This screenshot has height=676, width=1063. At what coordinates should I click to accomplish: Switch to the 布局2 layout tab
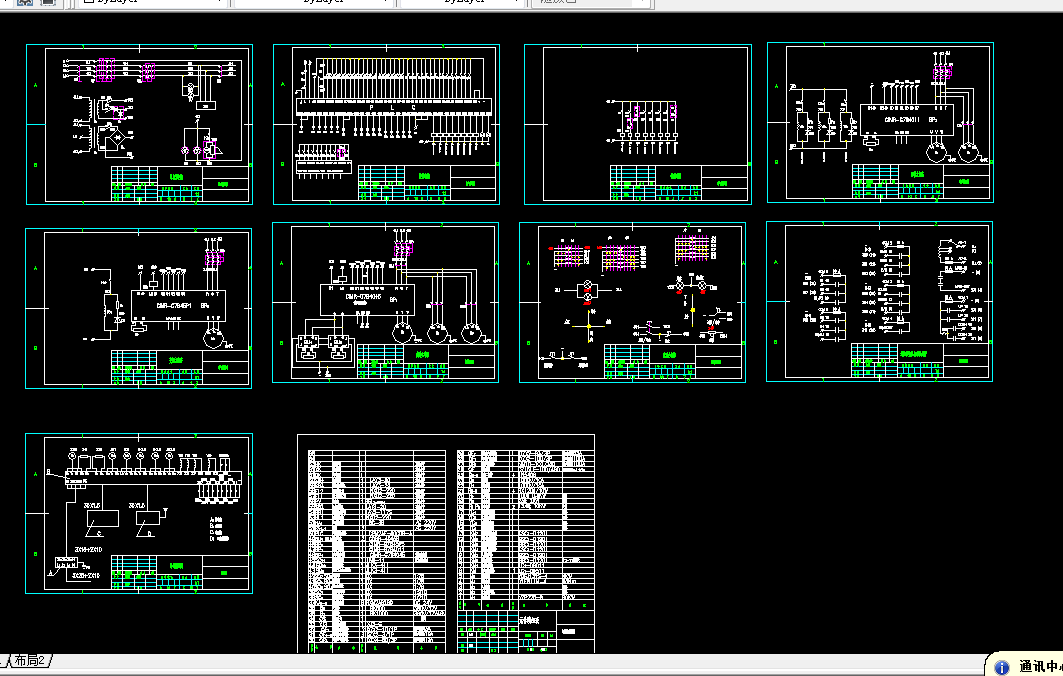(30, 660)
